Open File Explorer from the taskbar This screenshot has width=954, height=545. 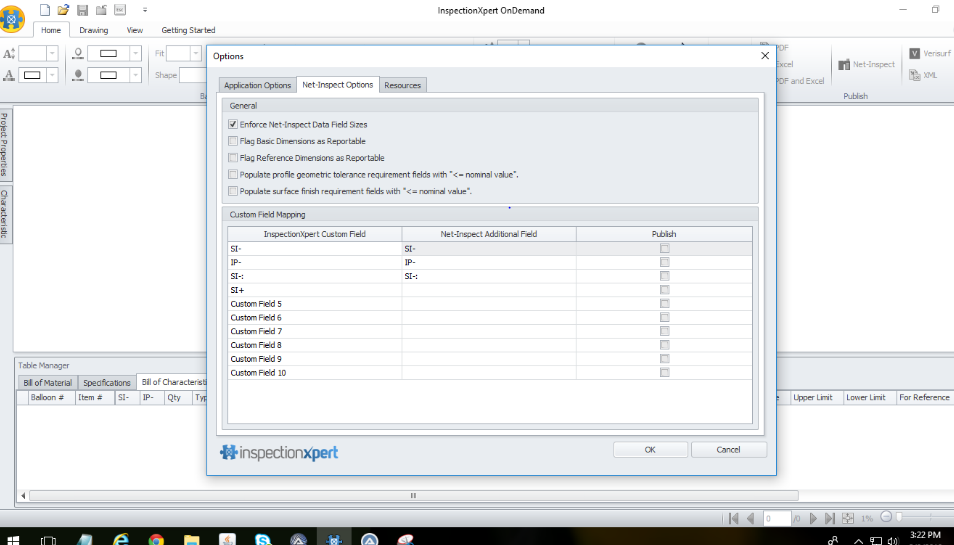[x=192, y=540]
